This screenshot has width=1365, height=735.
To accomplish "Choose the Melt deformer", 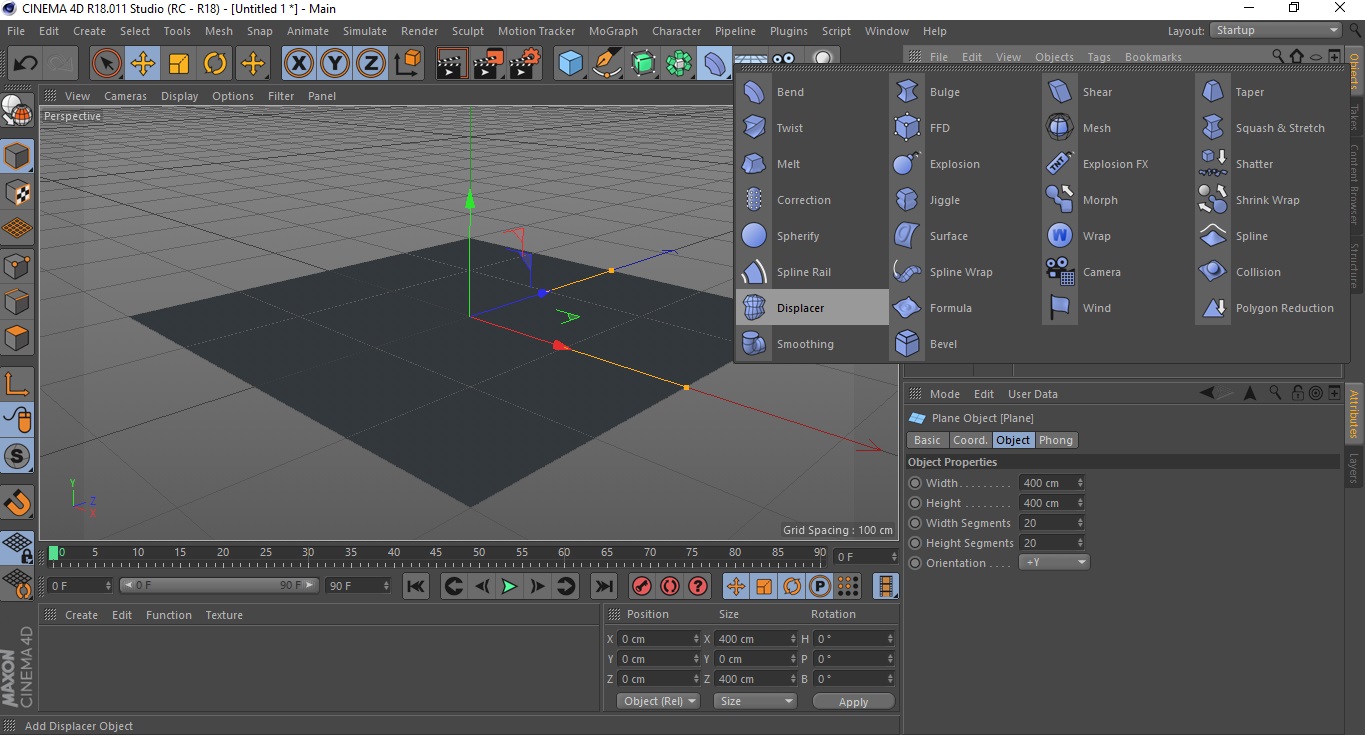I will pyautogui.click(x=812, y=164).
